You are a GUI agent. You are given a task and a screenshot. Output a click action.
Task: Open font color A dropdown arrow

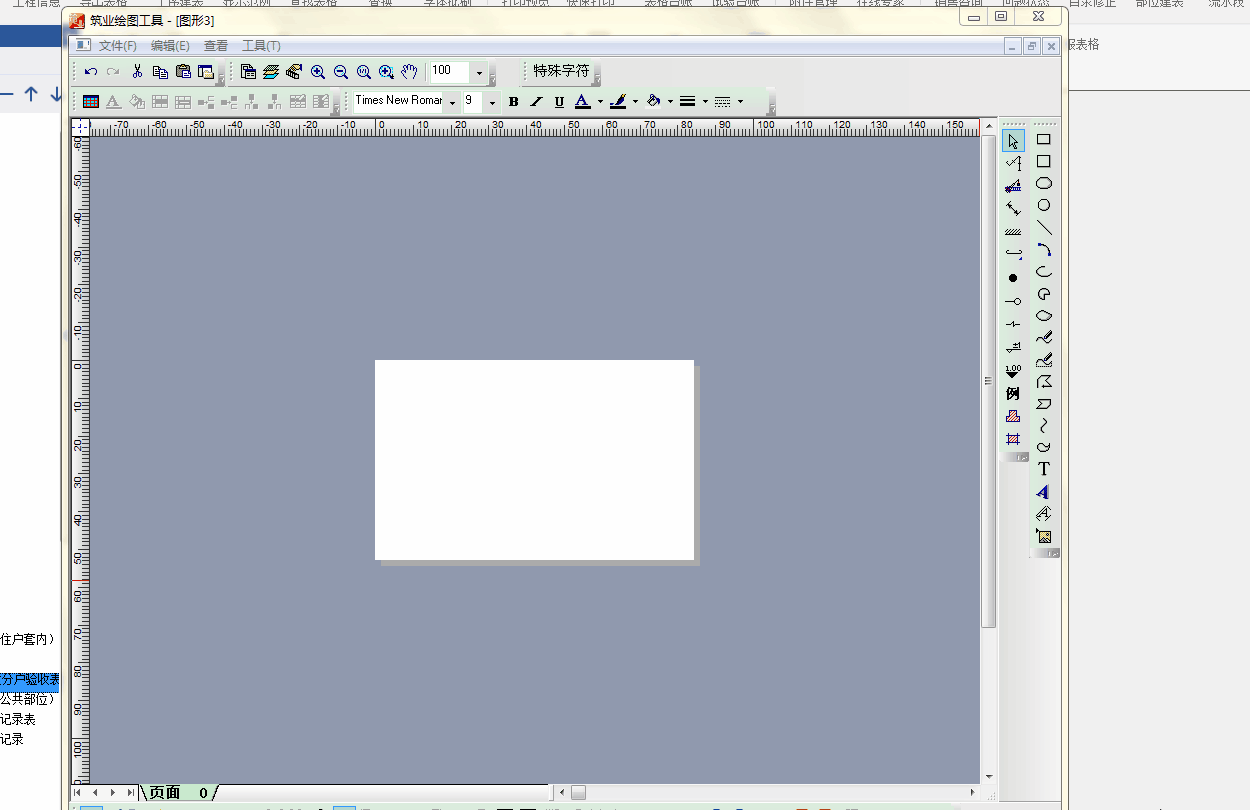(600, 101)
